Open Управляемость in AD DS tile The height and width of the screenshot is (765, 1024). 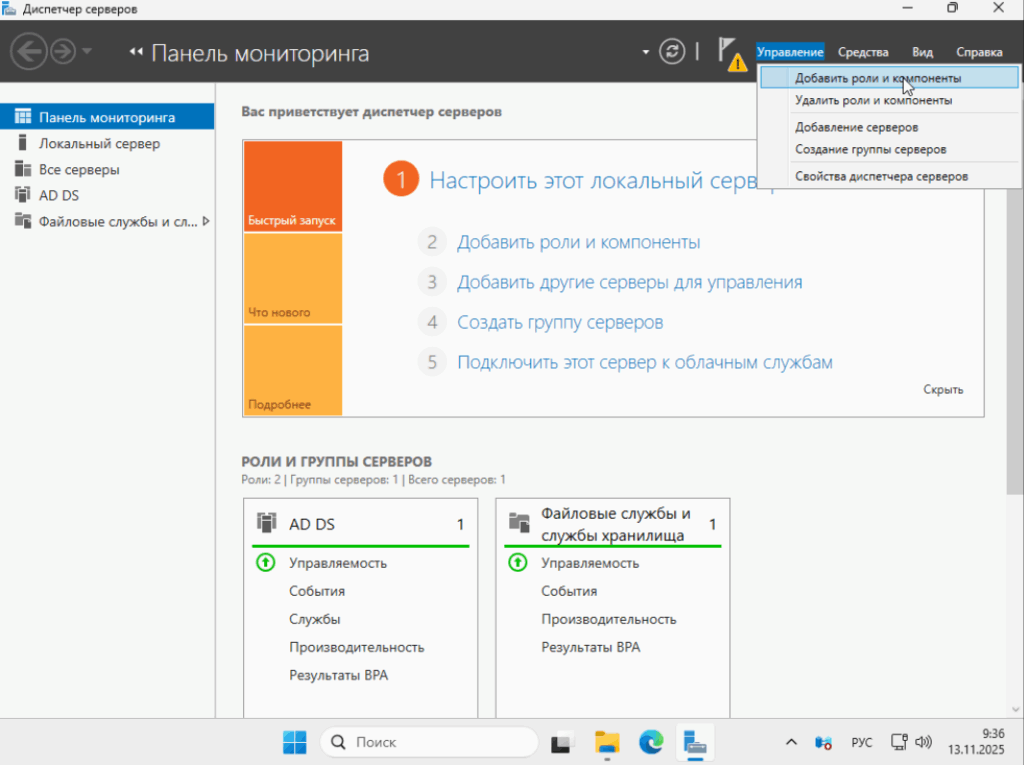coord(338,563)
